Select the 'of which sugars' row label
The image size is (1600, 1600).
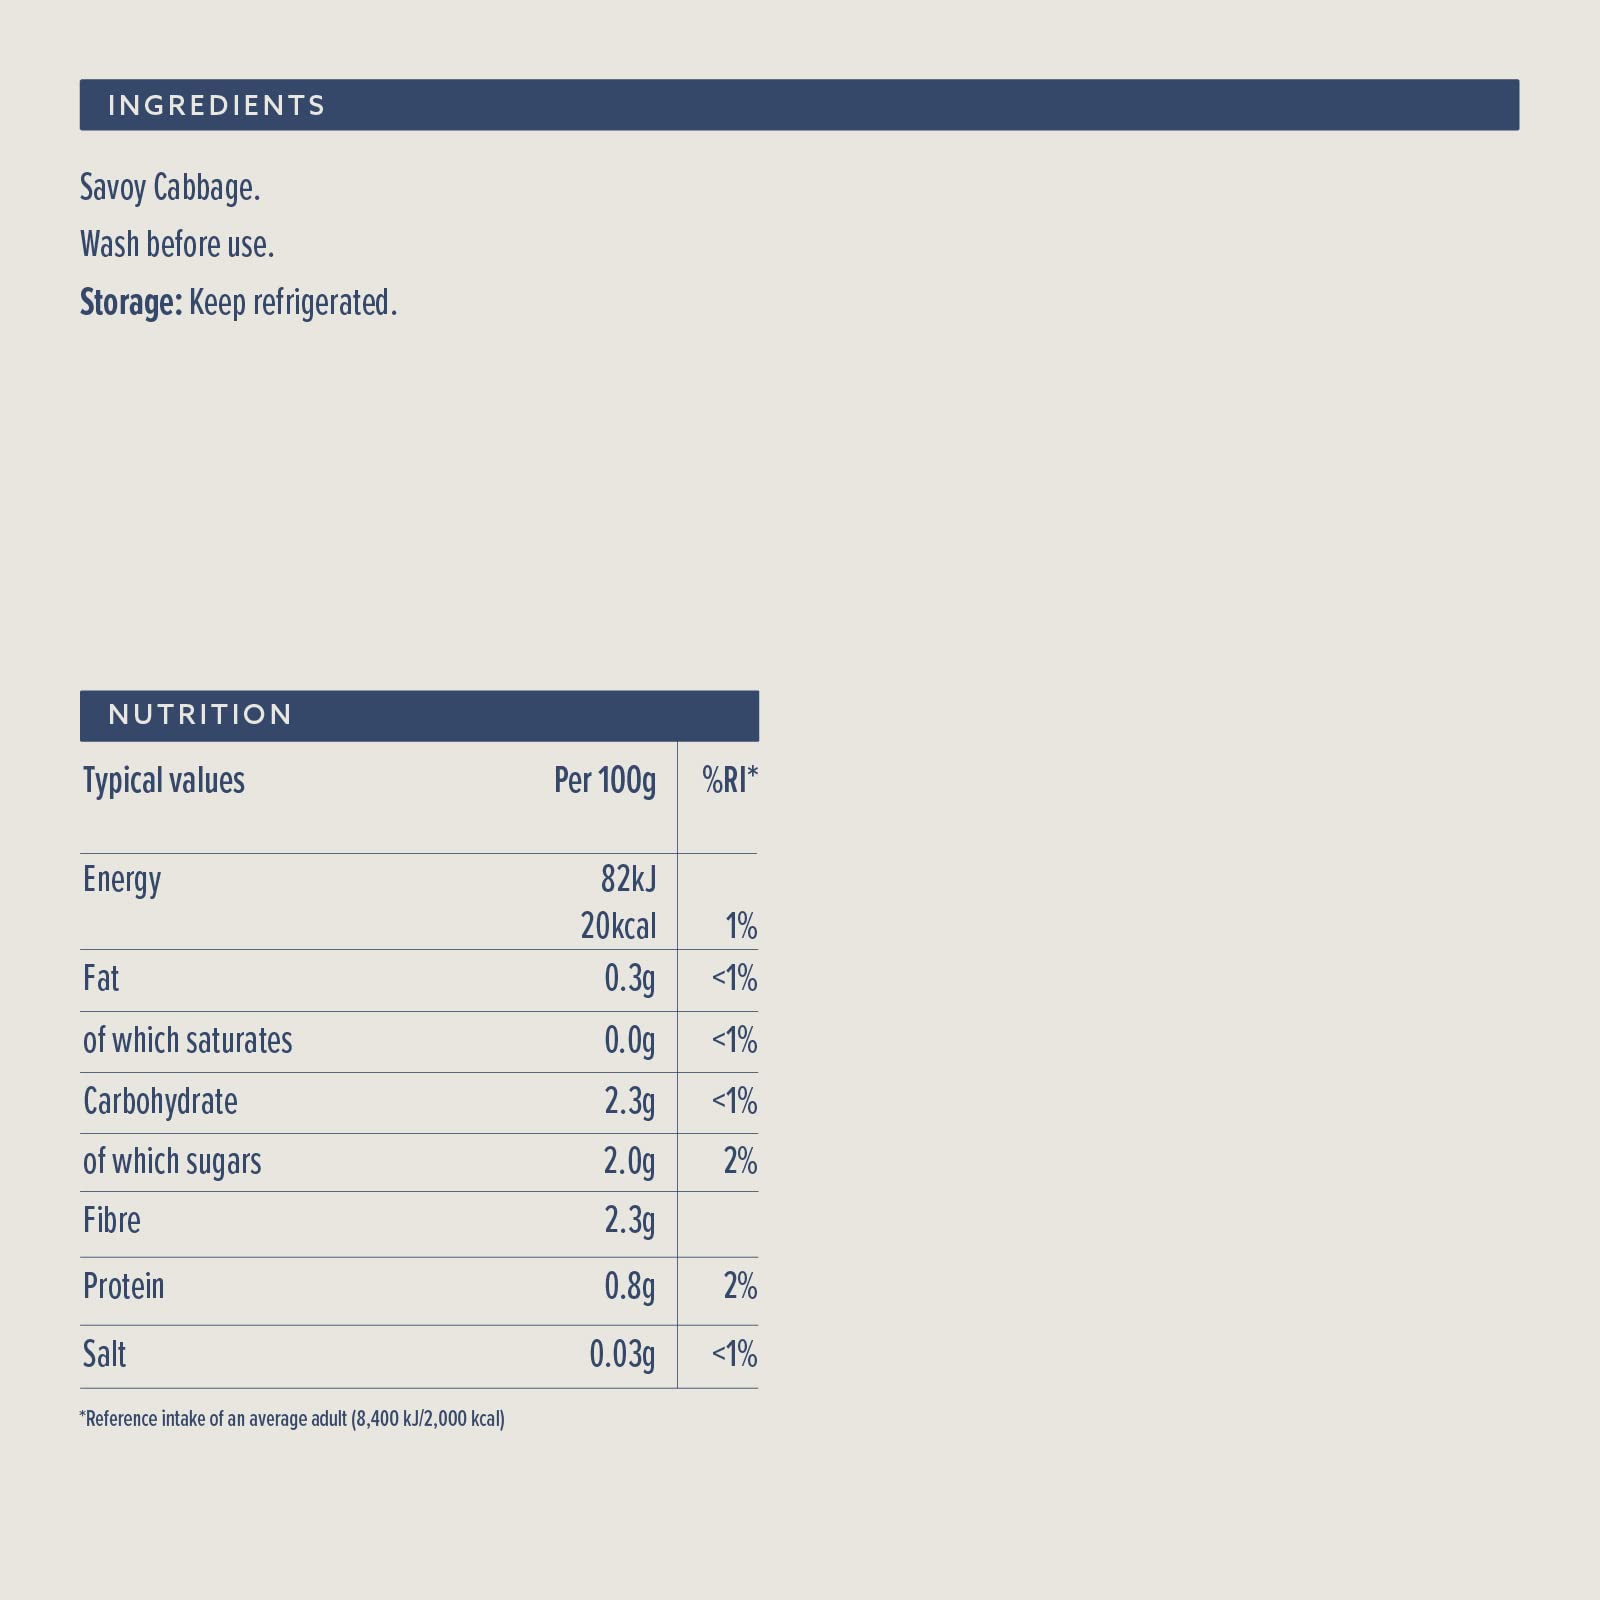172,1162
